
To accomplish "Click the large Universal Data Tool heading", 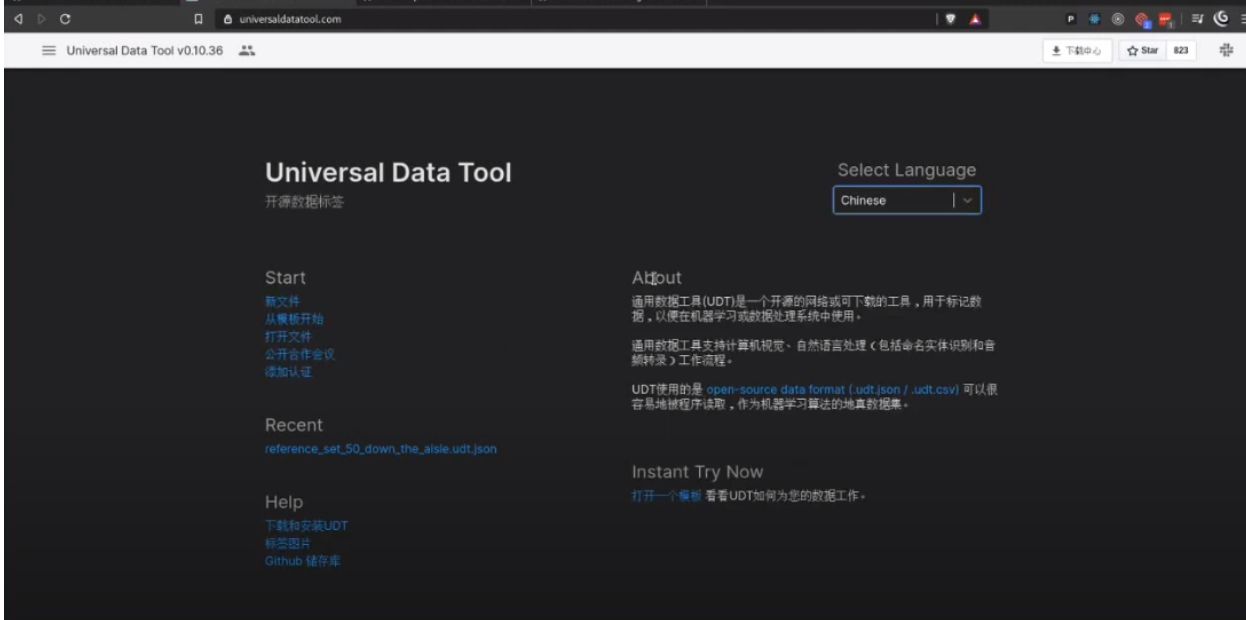I will pos(388,173).
